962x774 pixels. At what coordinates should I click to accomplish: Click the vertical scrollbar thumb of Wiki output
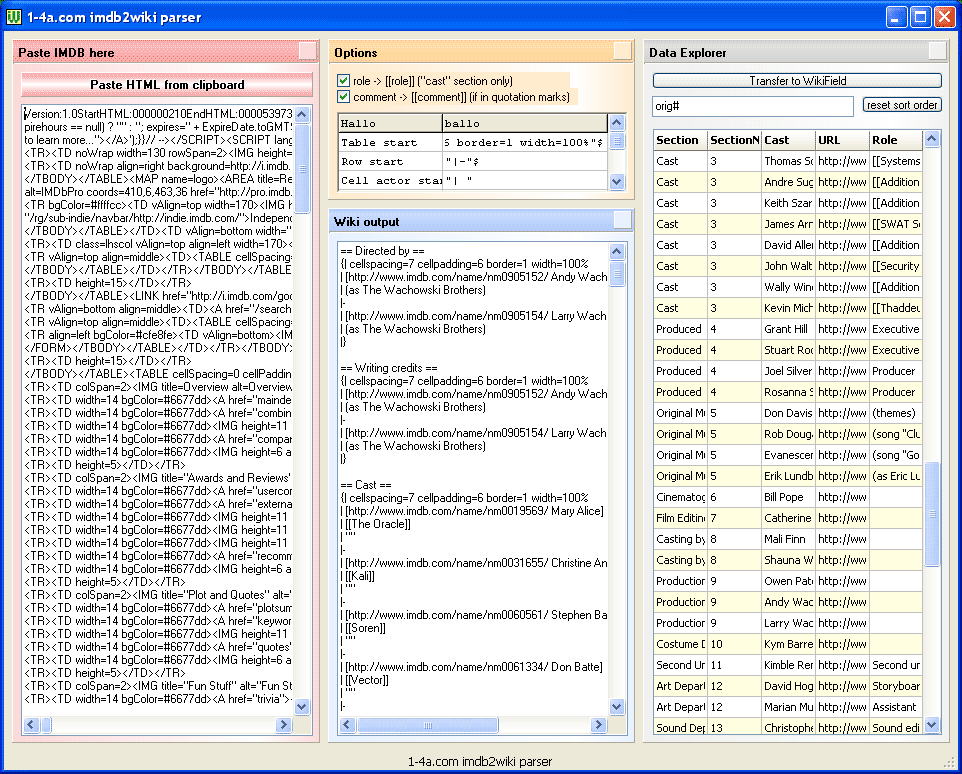pyautogui.click(x=617, y=274)
